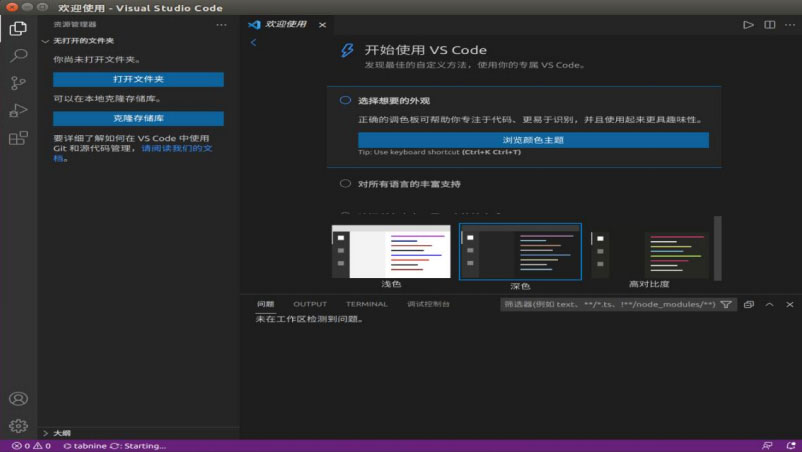Close the 欢迎使用 tab
The width and height of the screenshot is (802, 452).
[x=322, y=25]
